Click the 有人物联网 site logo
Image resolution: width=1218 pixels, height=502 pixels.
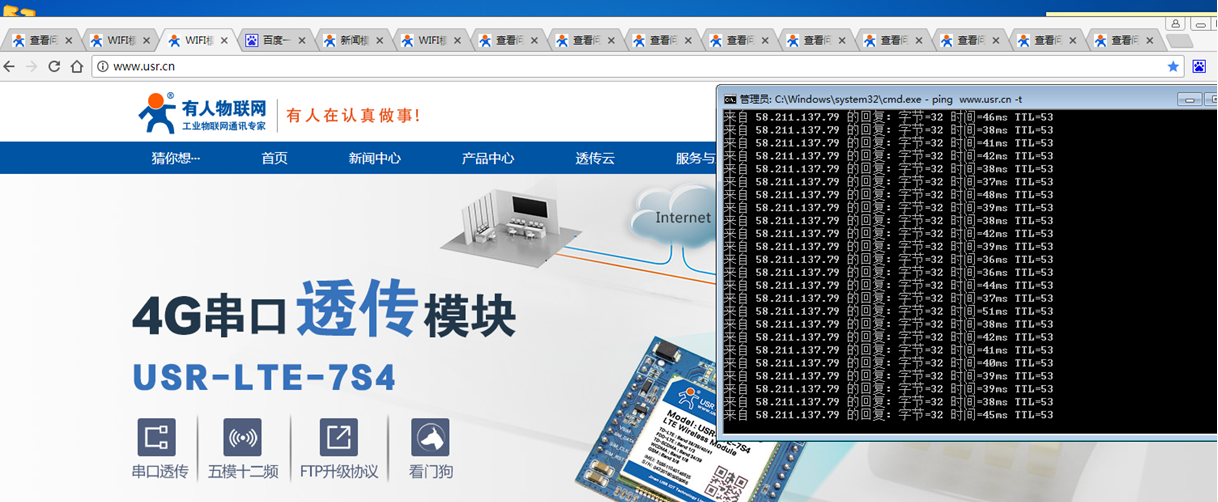coord(204,113)
